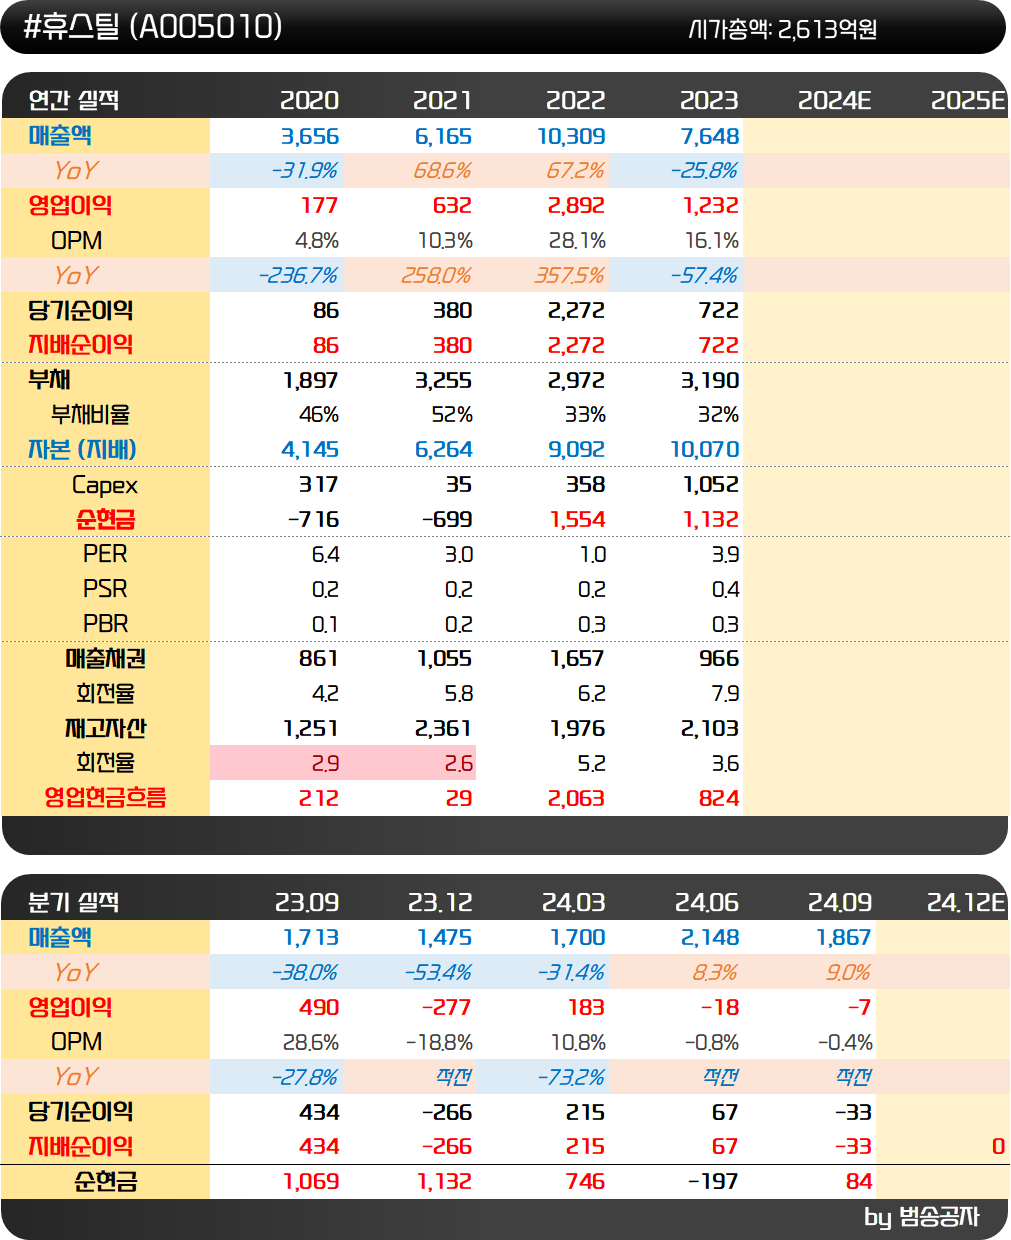Viewport: 1011px width, 1240px height.
Task: Click the 부채비율 row label
Action: click(x=90, y=415)
